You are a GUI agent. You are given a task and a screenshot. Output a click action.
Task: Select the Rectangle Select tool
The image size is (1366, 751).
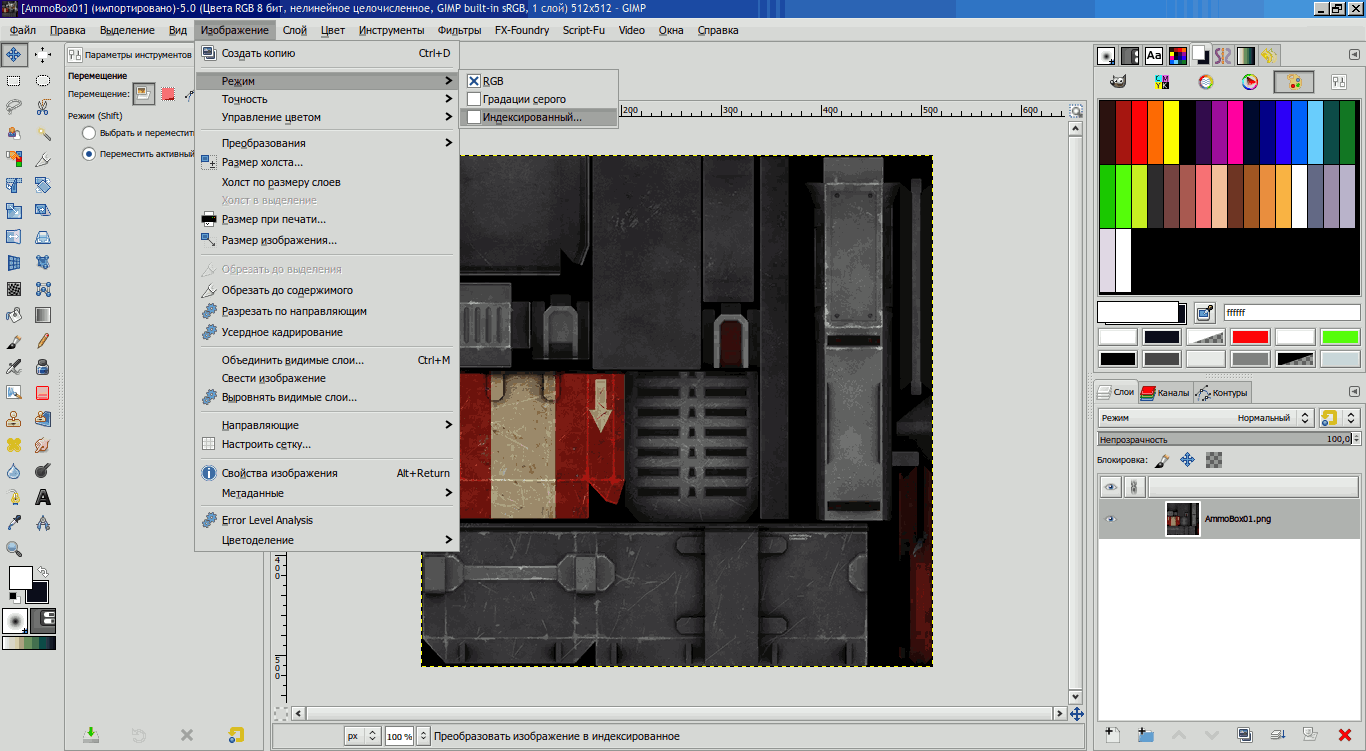tap(14, 81)
